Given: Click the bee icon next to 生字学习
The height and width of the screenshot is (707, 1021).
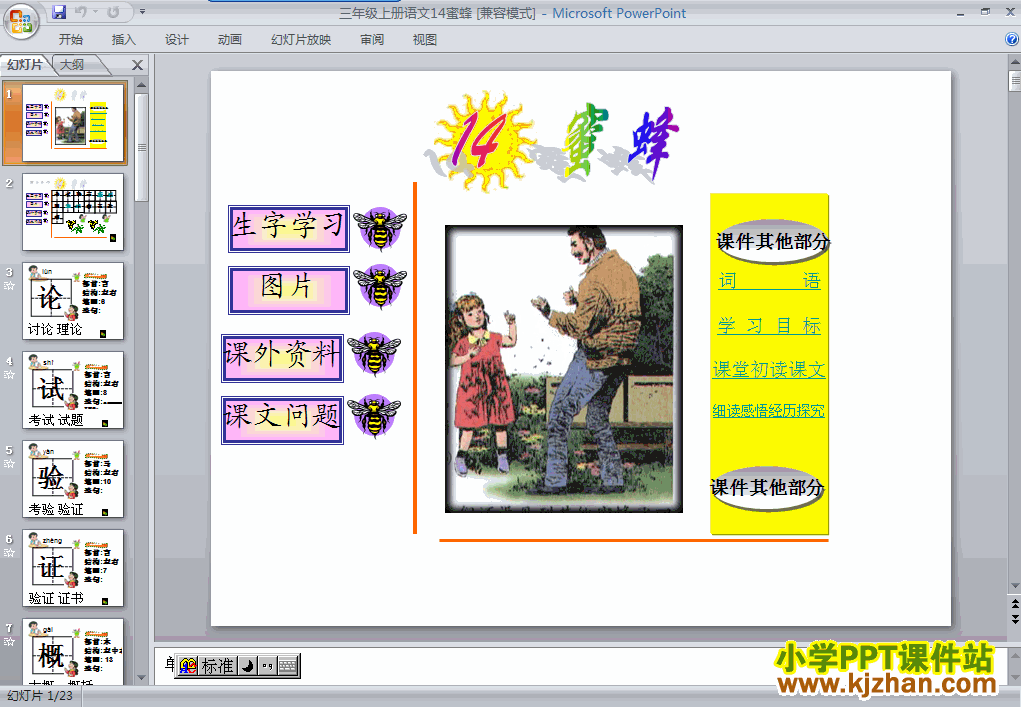Looking at the screenshot, I should pos(380,229).
